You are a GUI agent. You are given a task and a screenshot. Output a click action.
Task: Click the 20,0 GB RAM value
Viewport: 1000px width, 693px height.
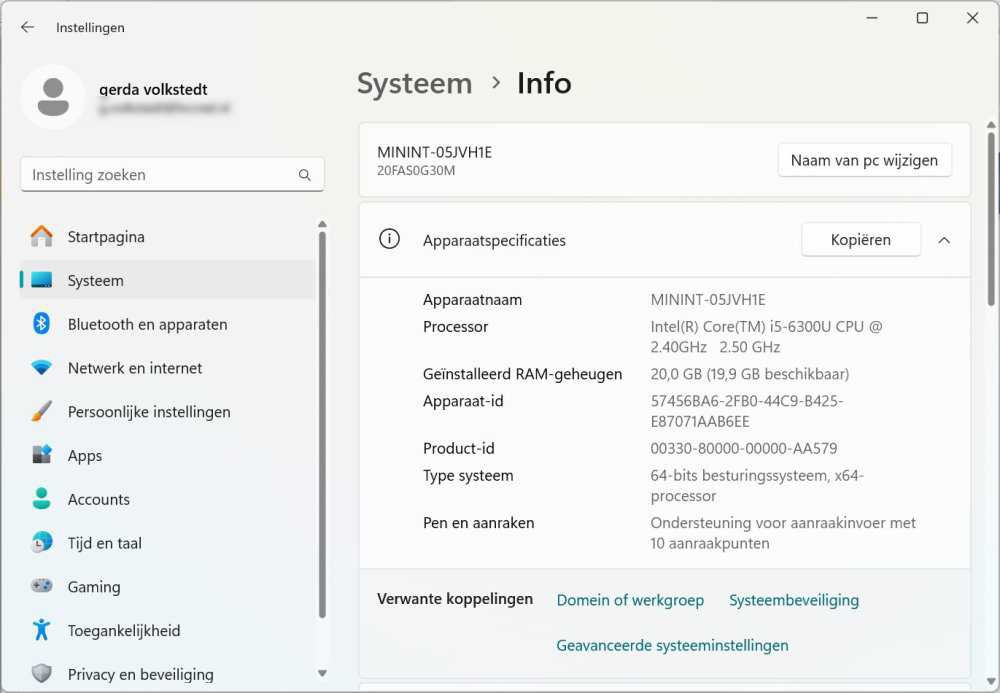(749, 374)
